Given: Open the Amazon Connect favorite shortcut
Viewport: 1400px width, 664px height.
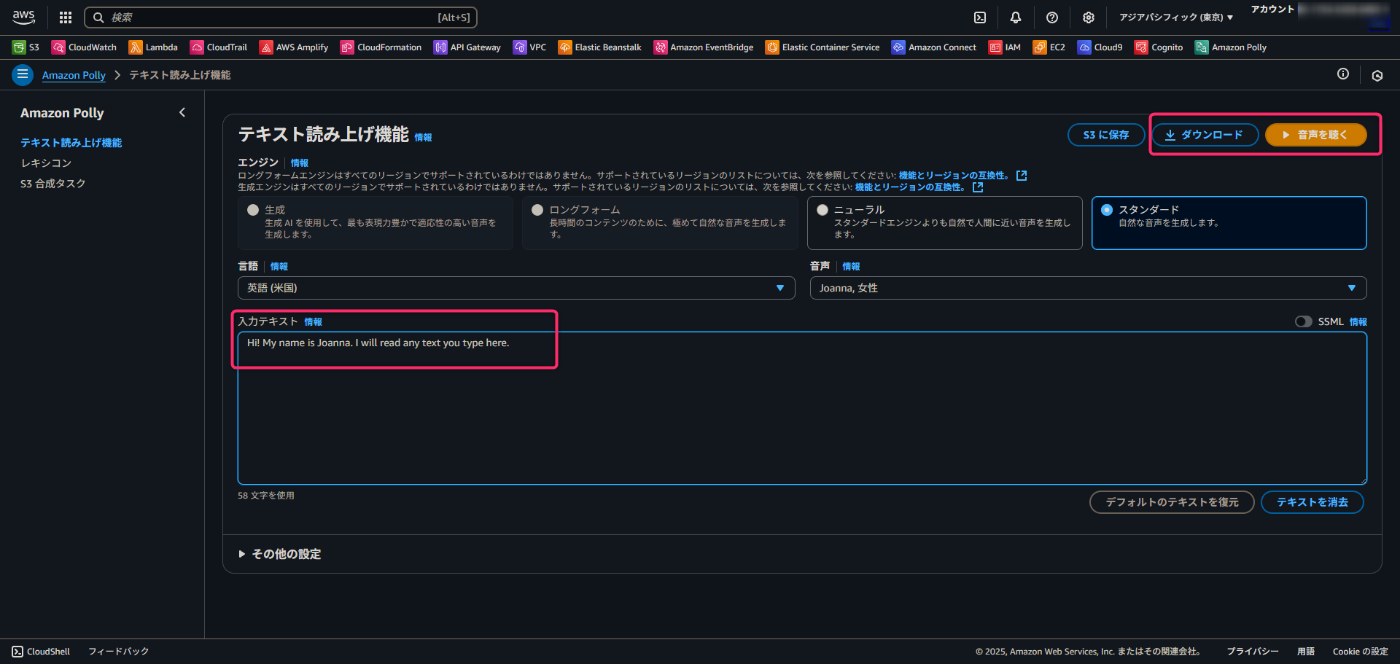Looking at the screenshot, I should pyautogui.click(x=934, y=47).
